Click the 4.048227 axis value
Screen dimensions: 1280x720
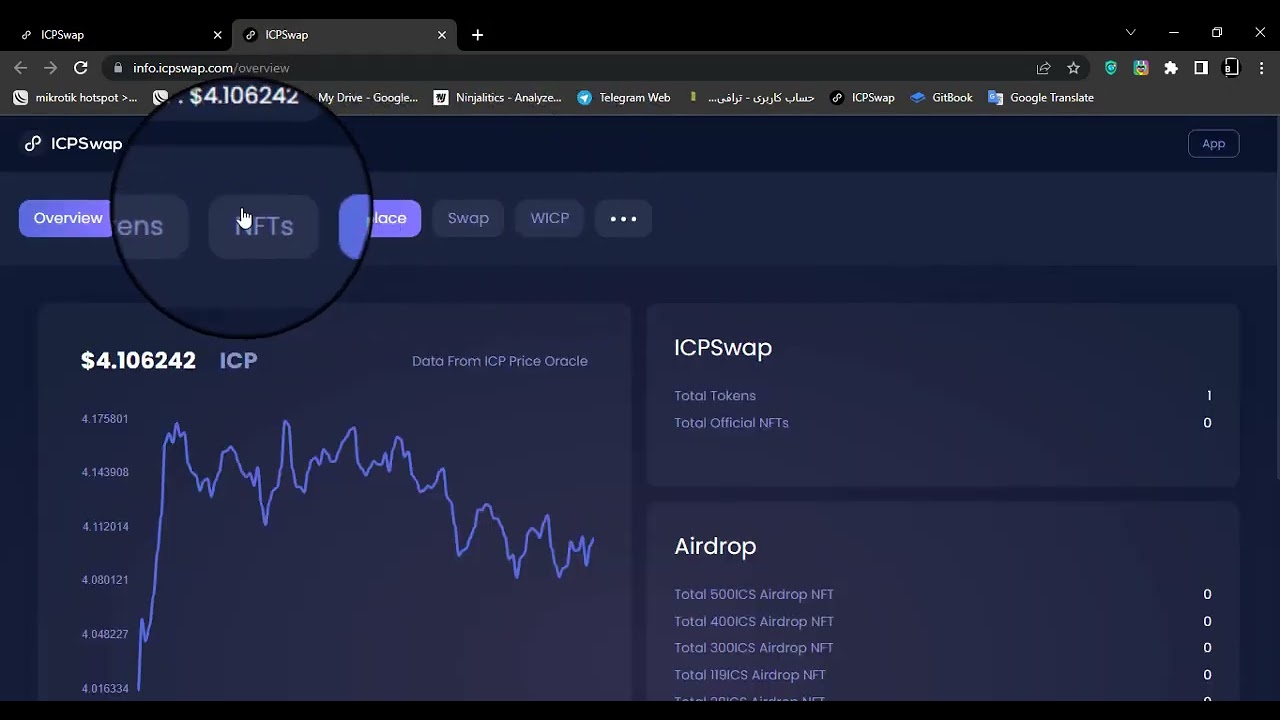tap(105, 634)
